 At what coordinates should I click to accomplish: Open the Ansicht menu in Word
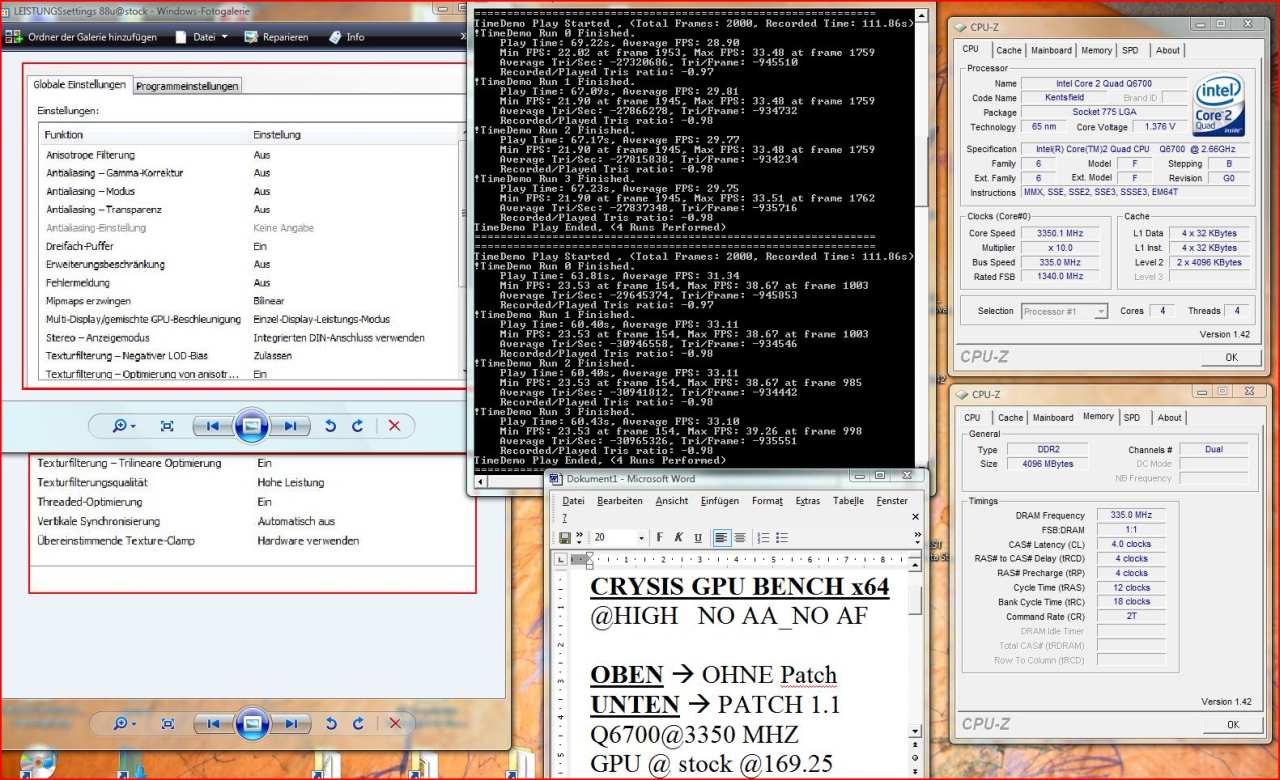[672, 501]
